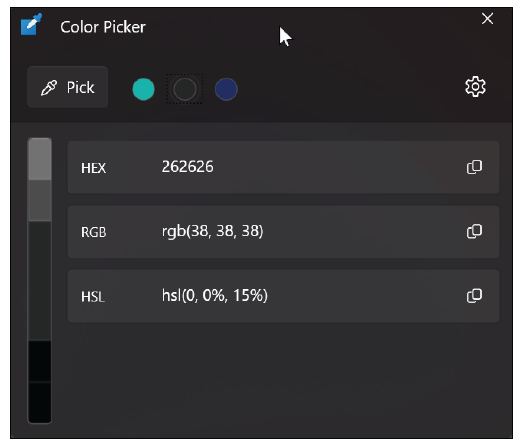Choose the darkest black shade in bar
The width and height of the screenshot is (518, 446).
point(40,402)
